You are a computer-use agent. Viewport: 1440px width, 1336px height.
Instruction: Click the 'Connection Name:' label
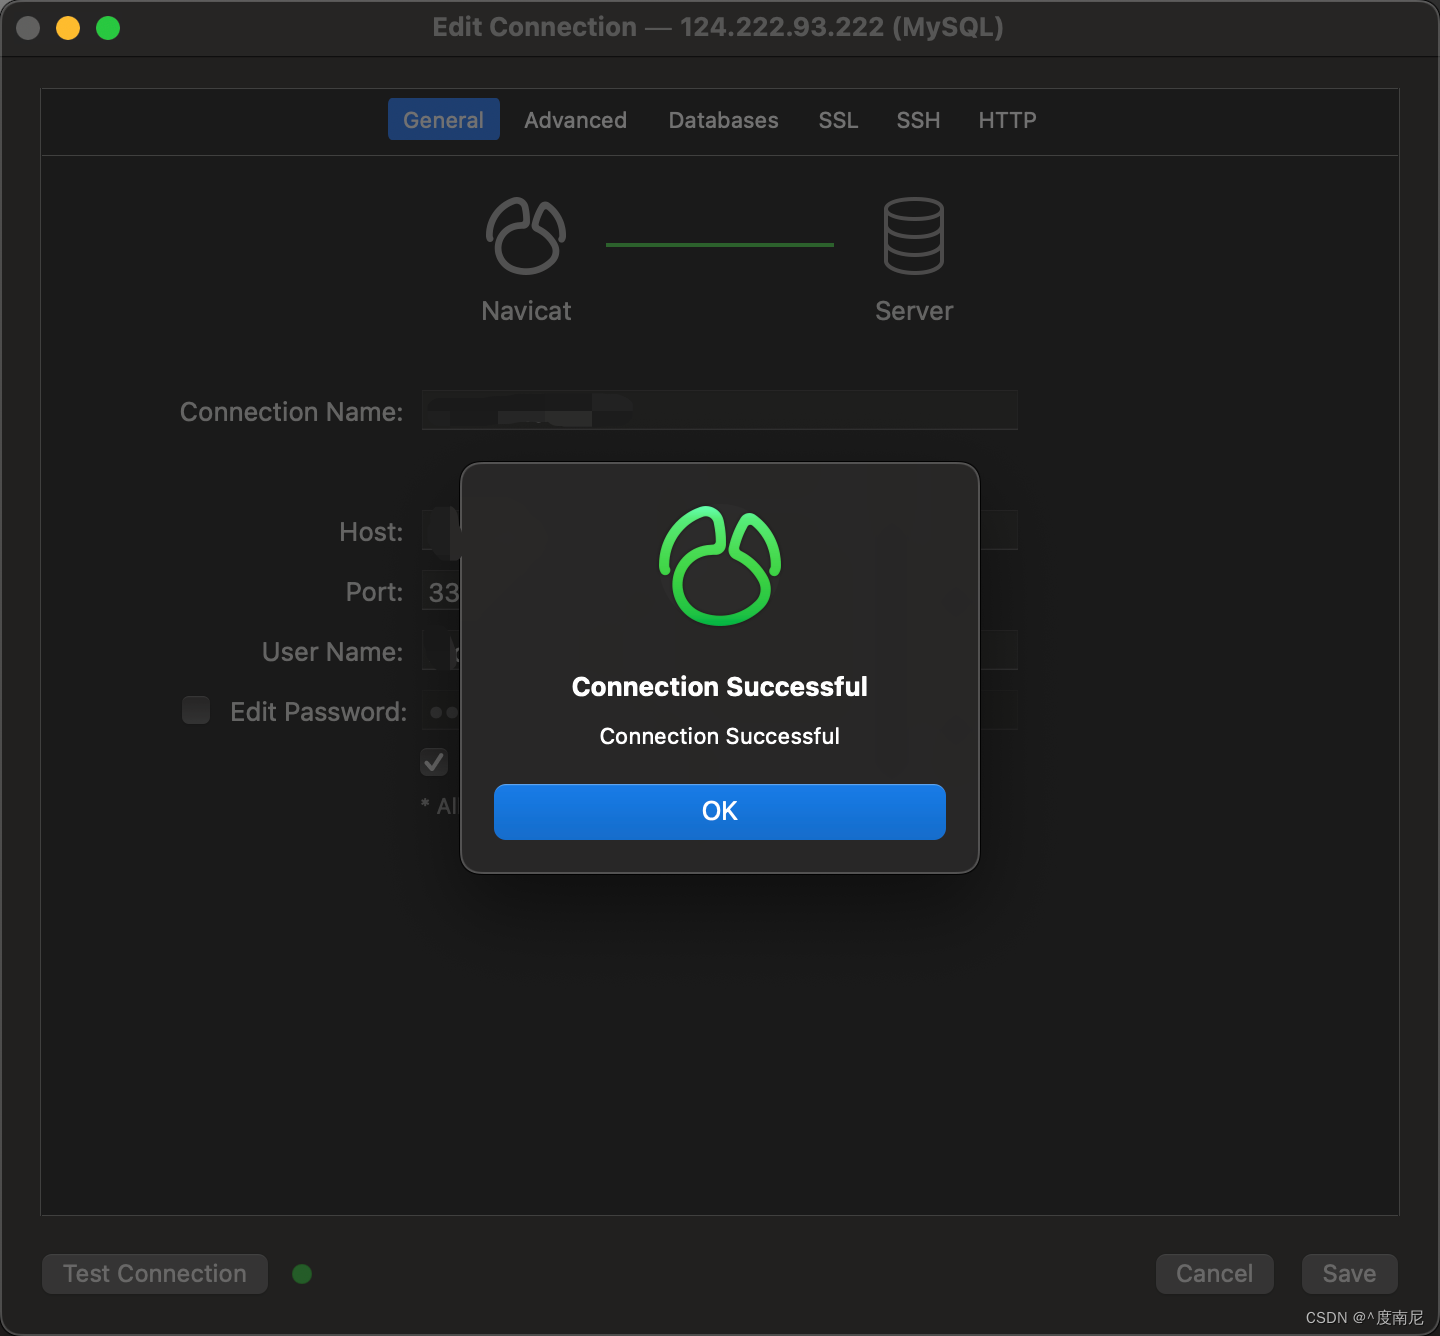291,412
